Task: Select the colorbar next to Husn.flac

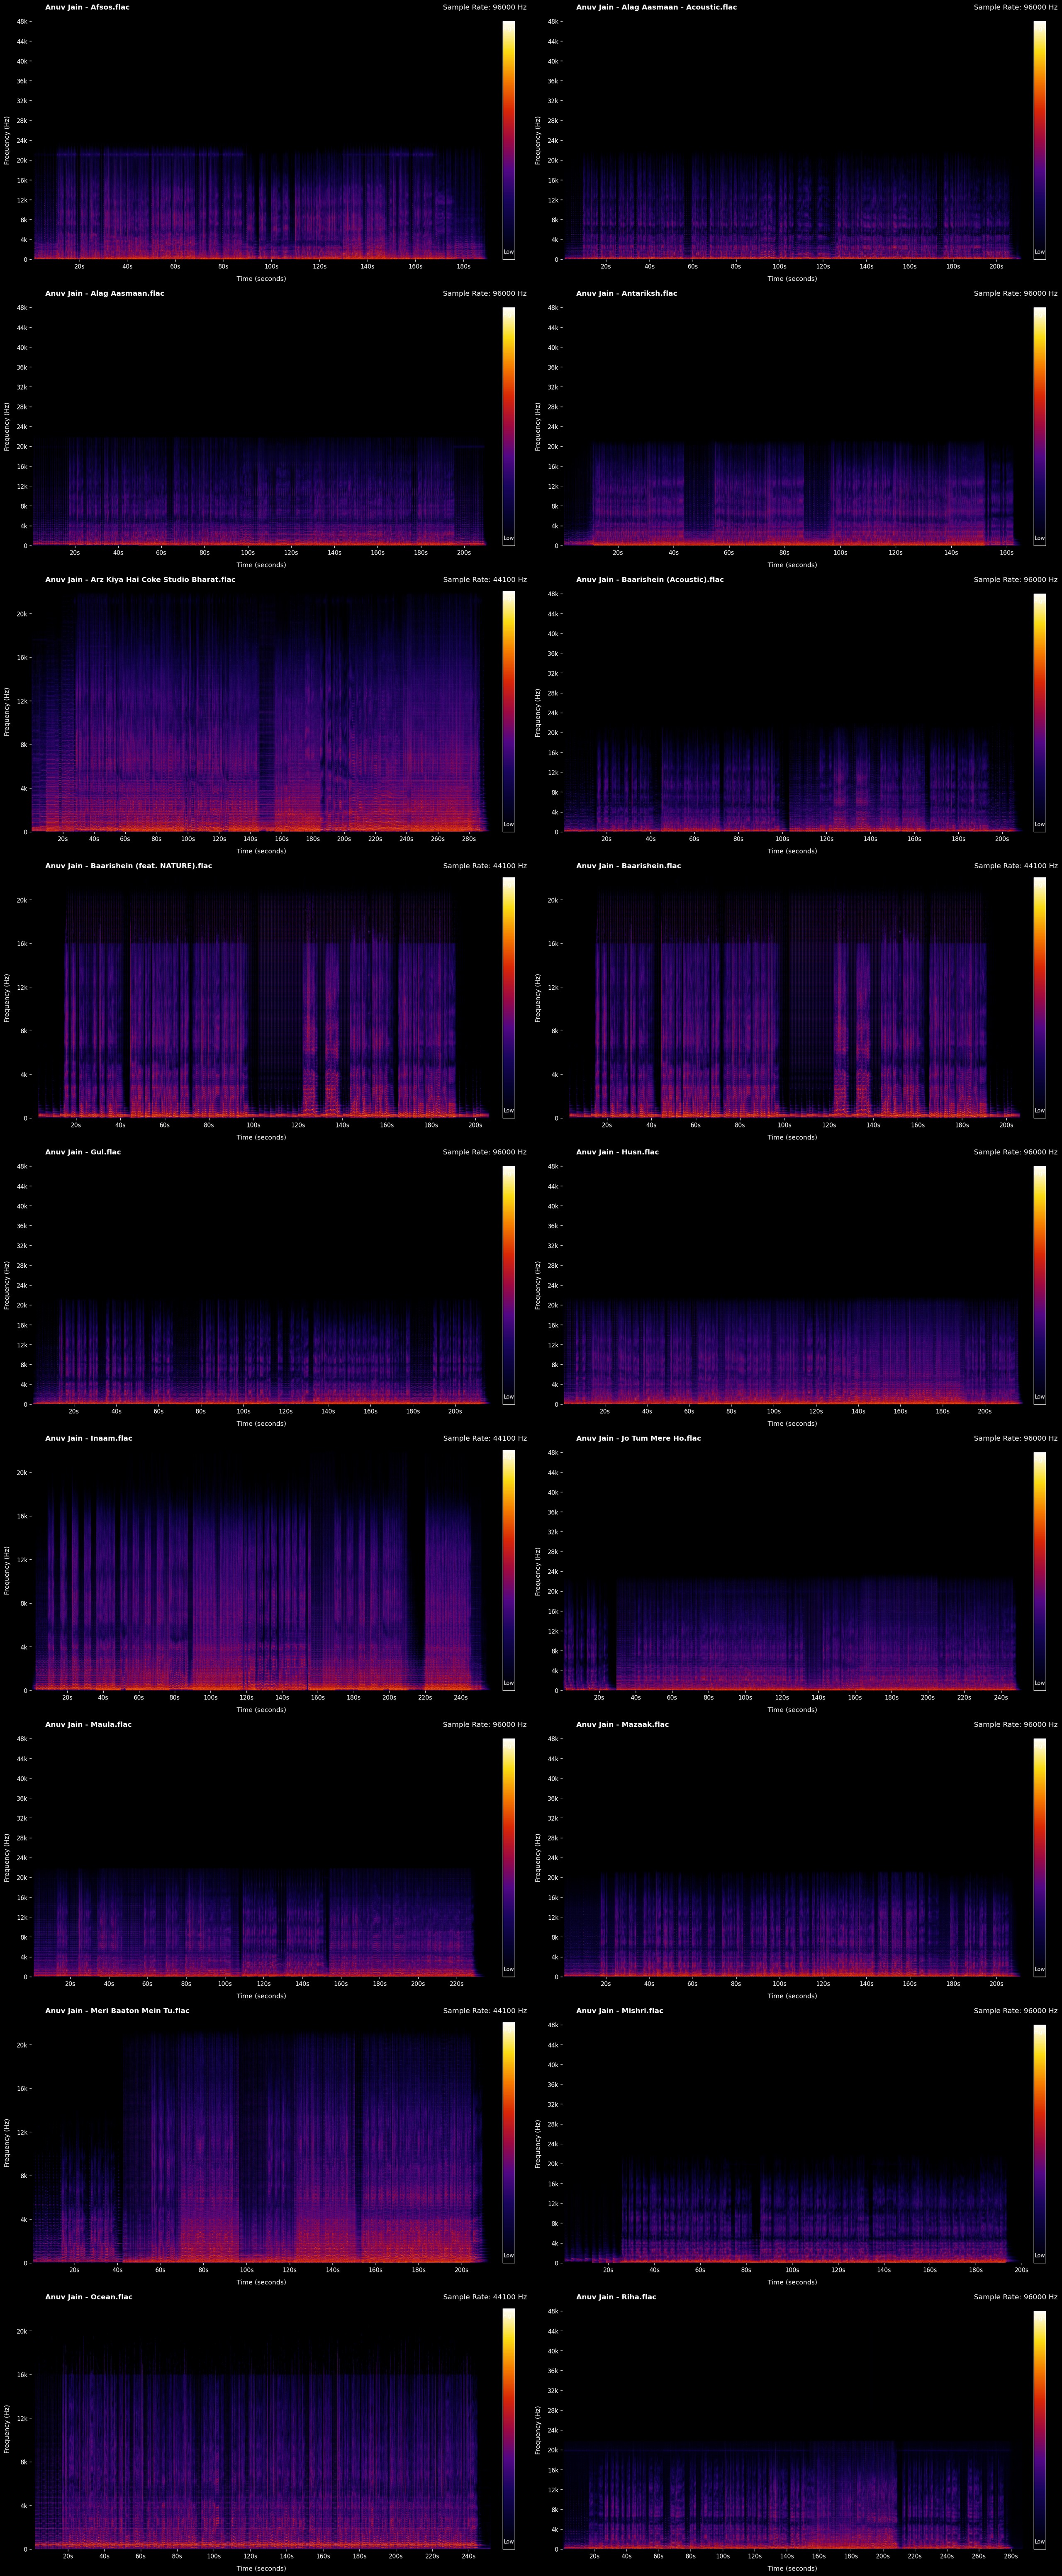Action: click(x=1040, y=1285)
